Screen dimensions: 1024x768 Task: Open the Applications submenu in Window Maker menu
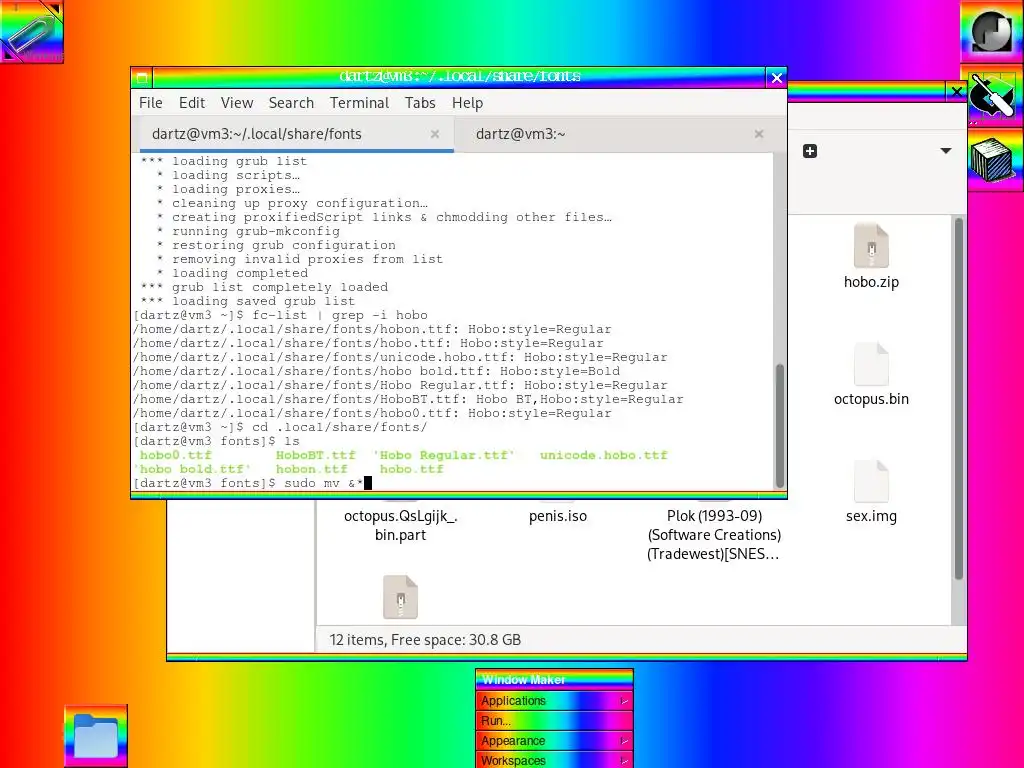click(x=554, y=701)
